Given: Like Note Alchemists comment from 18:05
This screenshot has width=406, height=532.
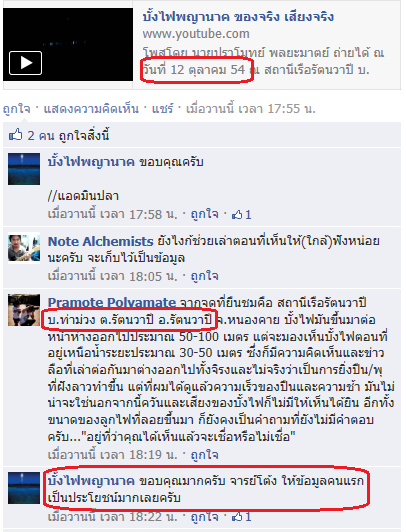Looking at the screenshot, I should (x=204, y=276).
